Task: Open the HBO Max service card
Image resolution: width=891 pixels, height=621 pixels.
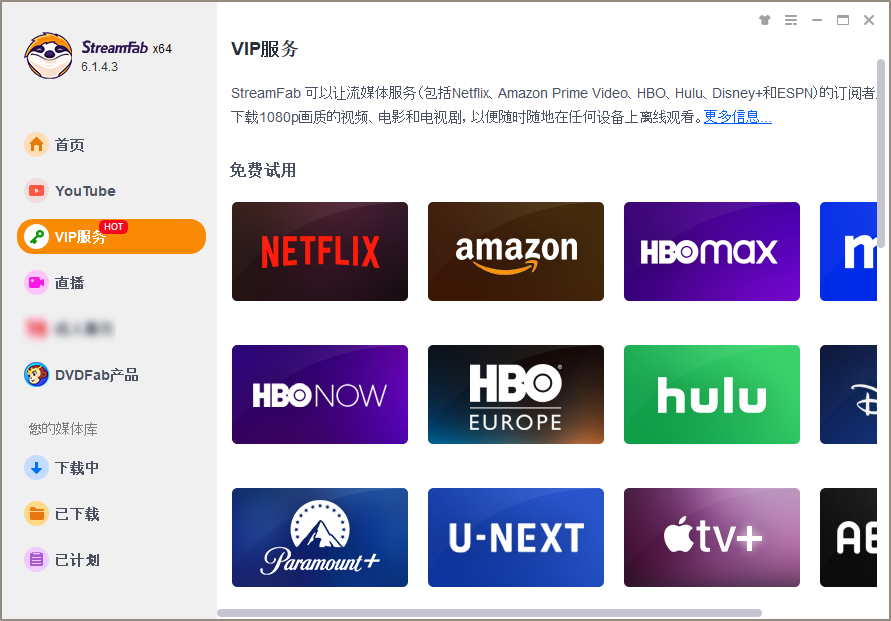Action: point(712,251)
